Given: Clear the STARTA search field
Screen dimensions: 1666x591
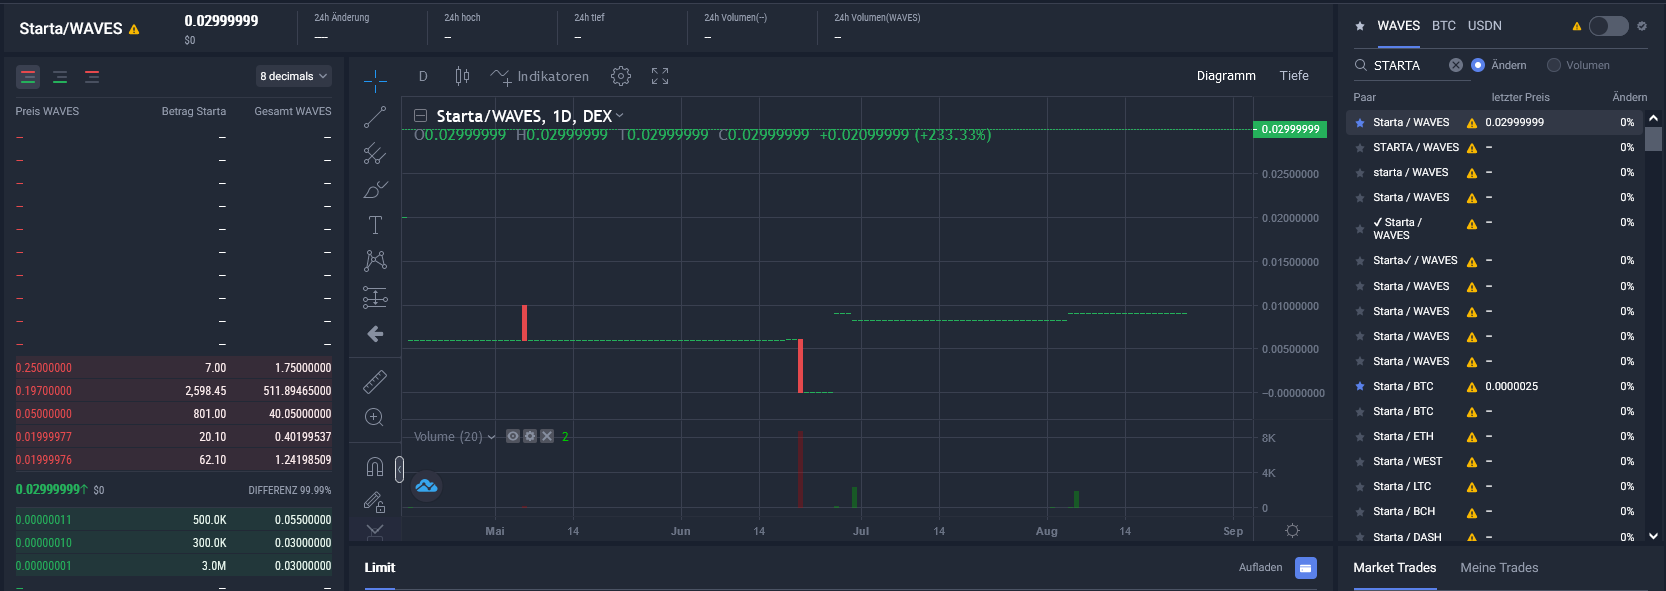Looking at the screenshot, I should (x=1456, y=65).
